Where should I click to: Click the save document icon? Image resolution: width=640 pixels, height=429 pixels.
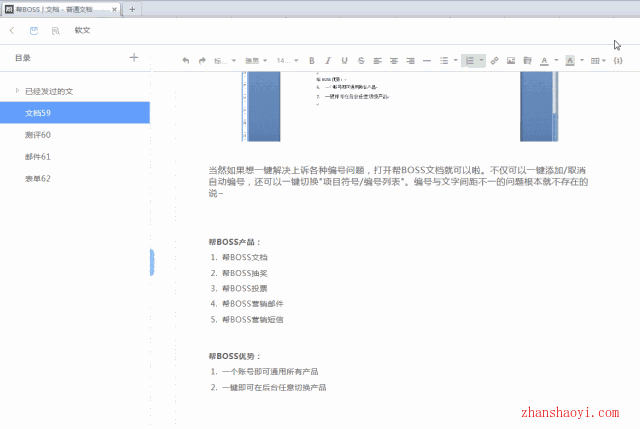click(x=34, y=31)
